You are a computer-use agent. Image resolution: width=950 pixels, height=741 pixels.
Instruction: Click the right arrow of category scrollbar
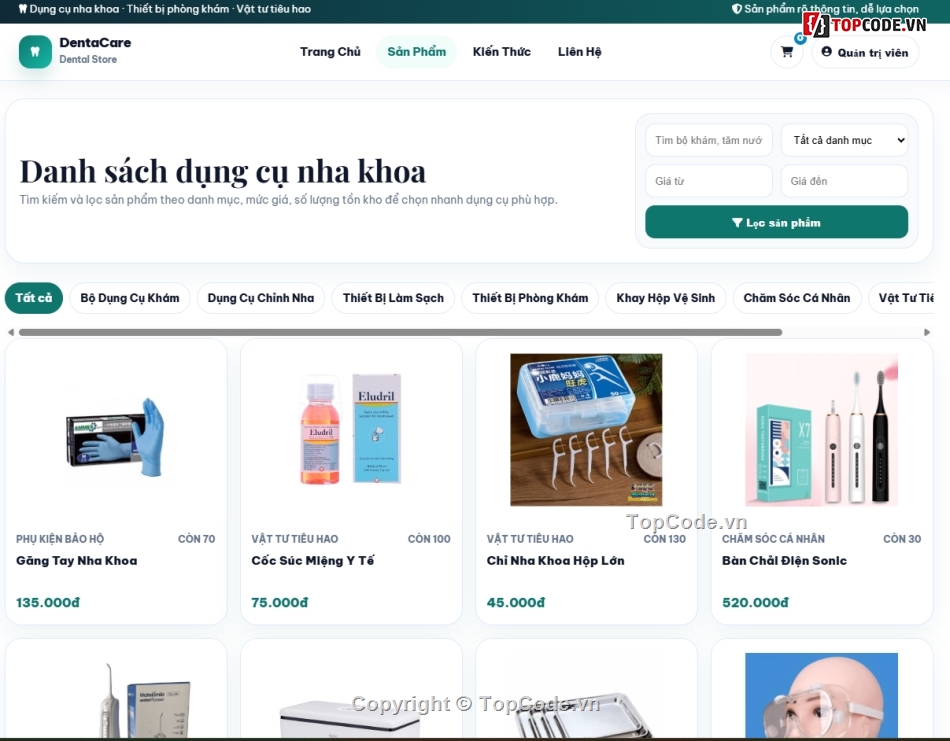926,332
